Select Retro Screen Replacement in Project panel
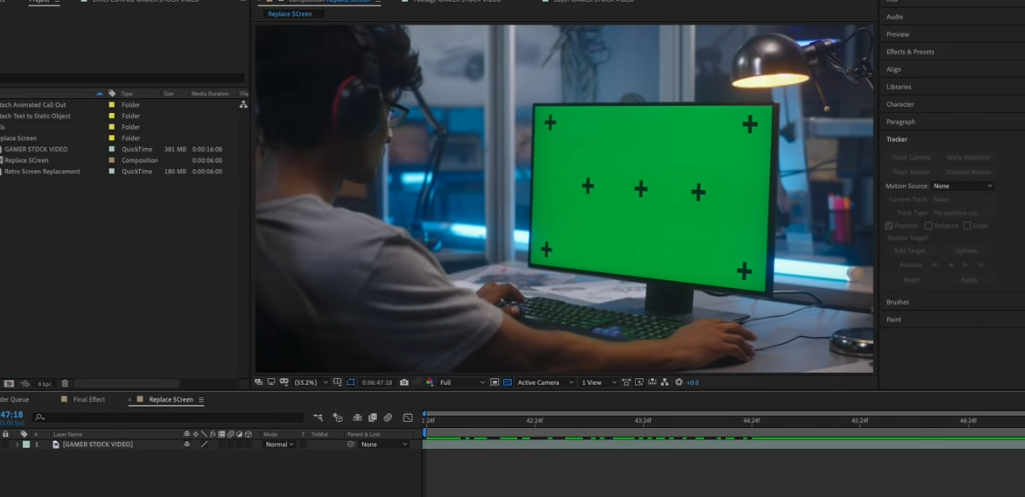 42,171
